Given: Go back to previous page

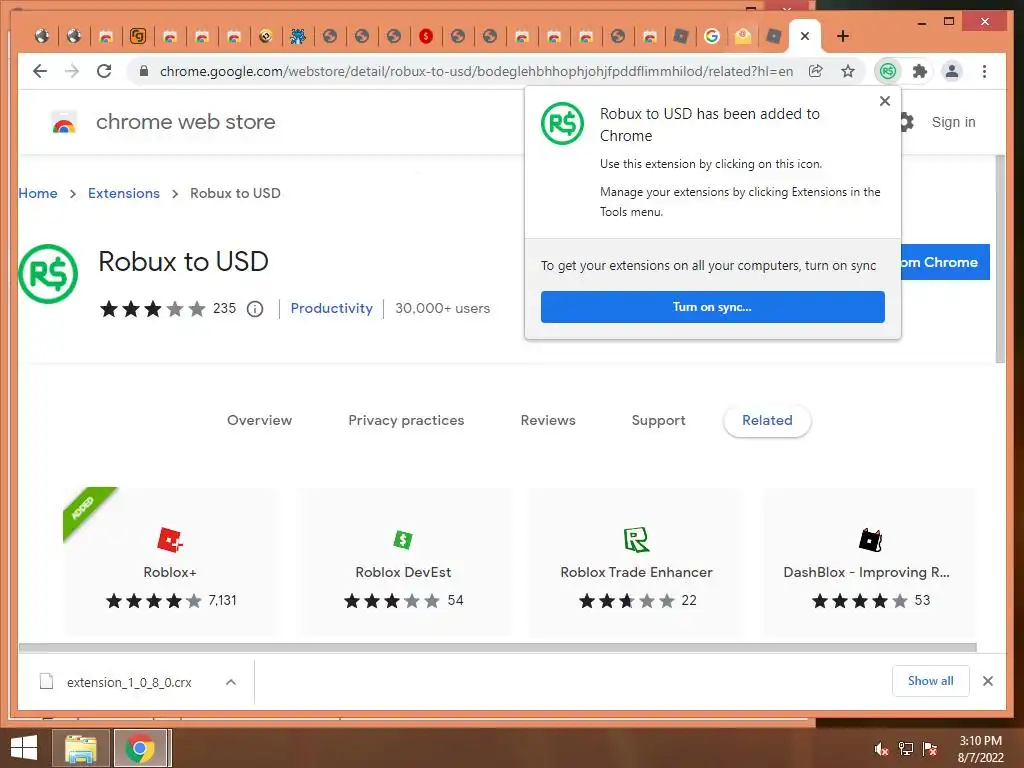Looking at the screenshot, I should click(40, 71).
